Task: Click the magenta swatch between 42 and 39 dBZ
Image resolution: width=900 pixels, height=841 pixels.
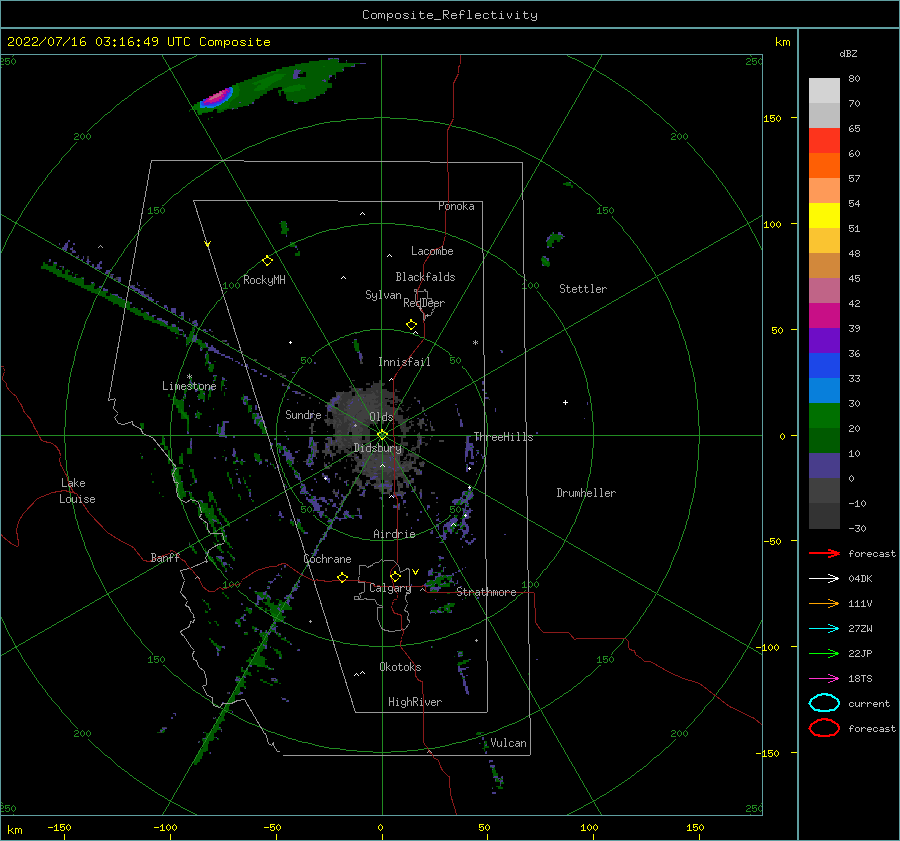Action: (x=824, y=316)
